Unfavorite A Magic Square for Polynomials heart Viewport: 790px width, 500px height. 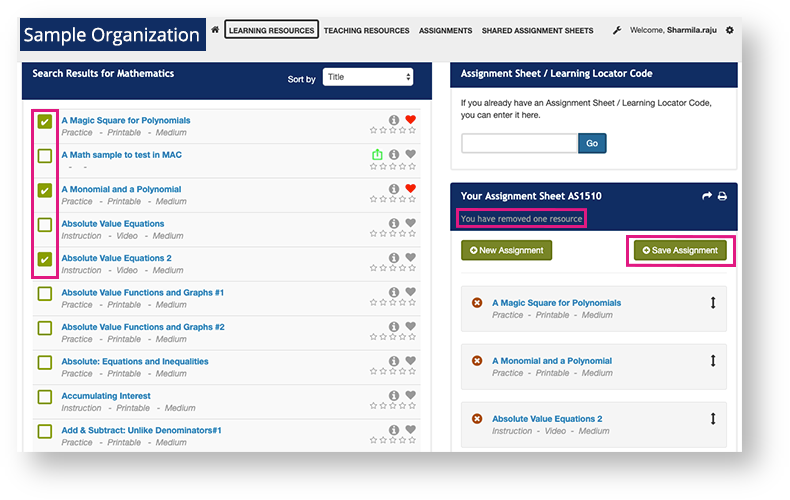pyautogui.click(x=410, y=120)
